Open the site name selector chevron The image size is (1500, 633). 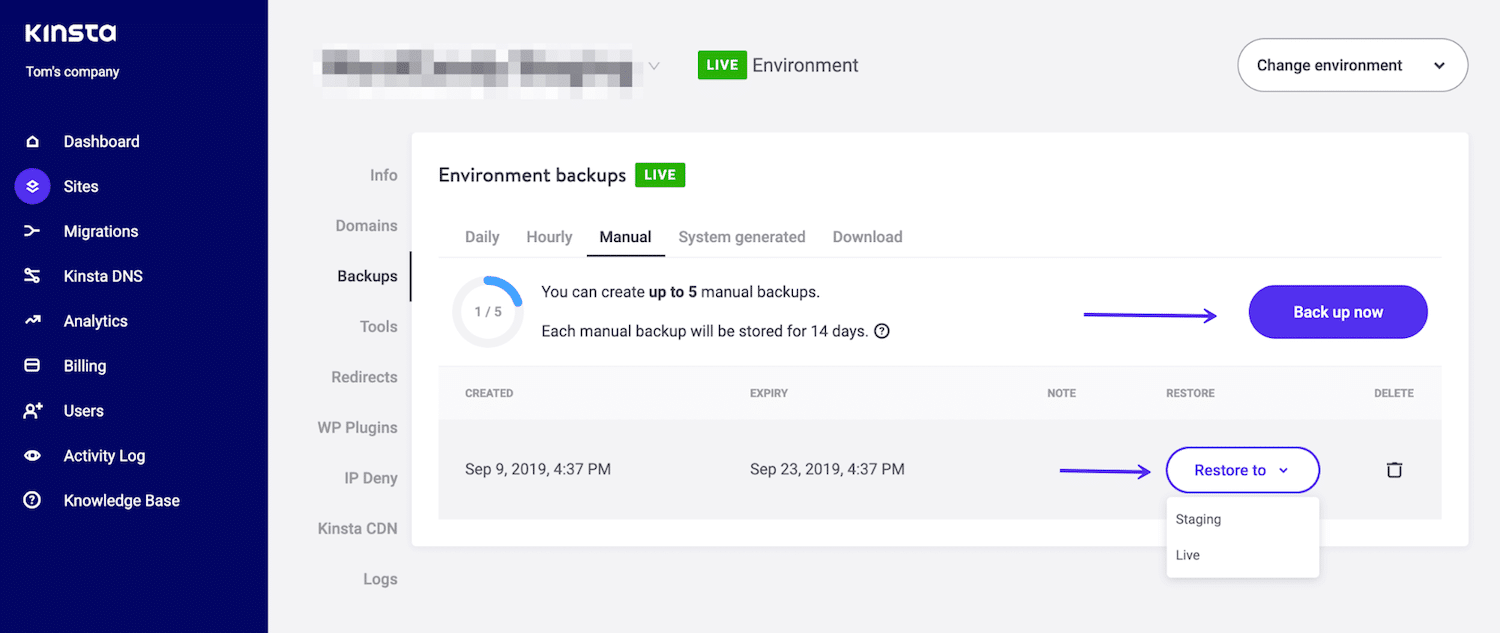tap(654, 65)
